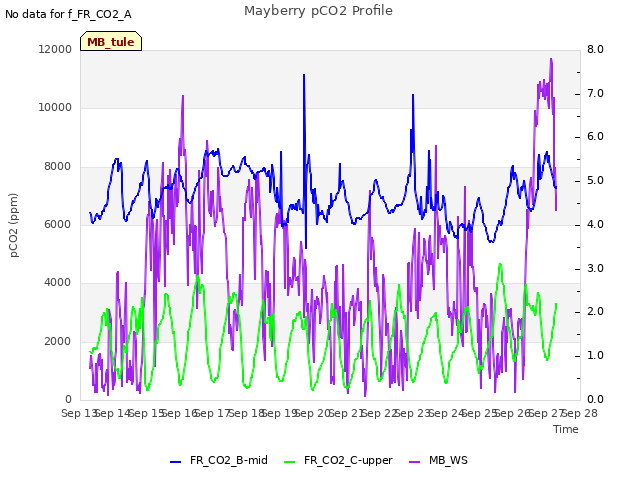The height and width of the screenshot is (480, 640).
Task: Click the 7.0 right axis tick label
Action: tap(595, 93)
